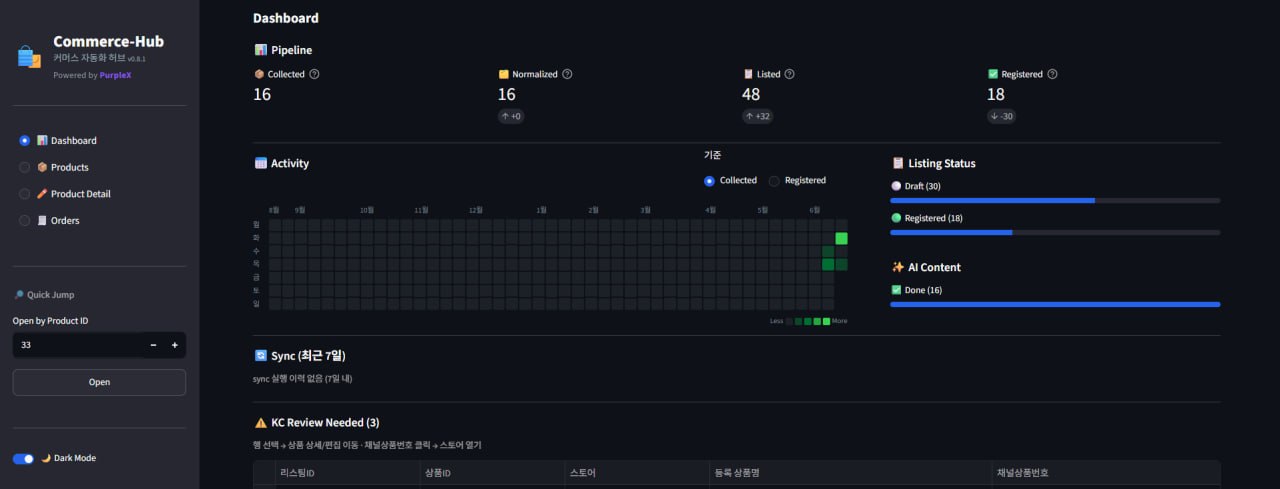Click the 9월 month label on heatmap
Screen dimensions: 1280x489
click(x=300, y=210)
